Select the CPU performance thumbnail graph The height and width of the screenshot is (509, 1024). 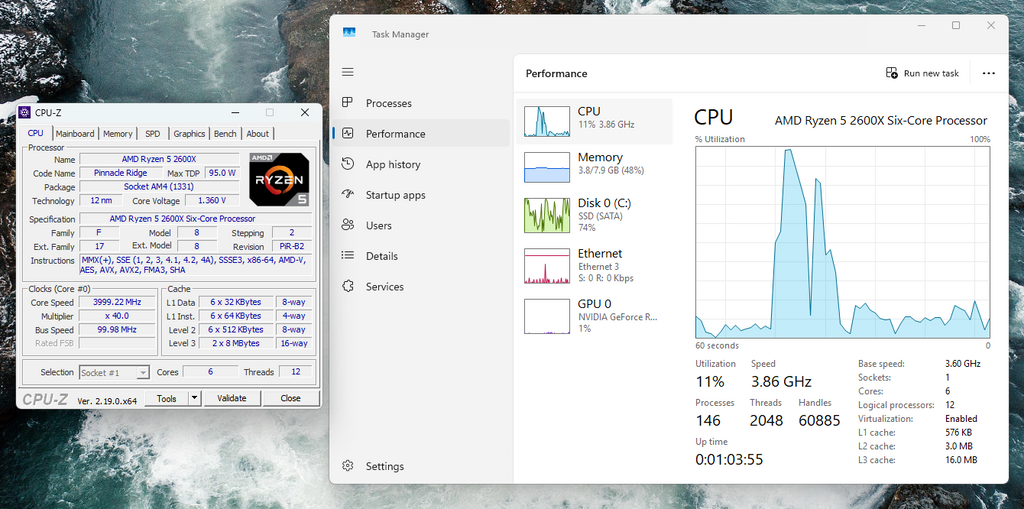(547, 122)
